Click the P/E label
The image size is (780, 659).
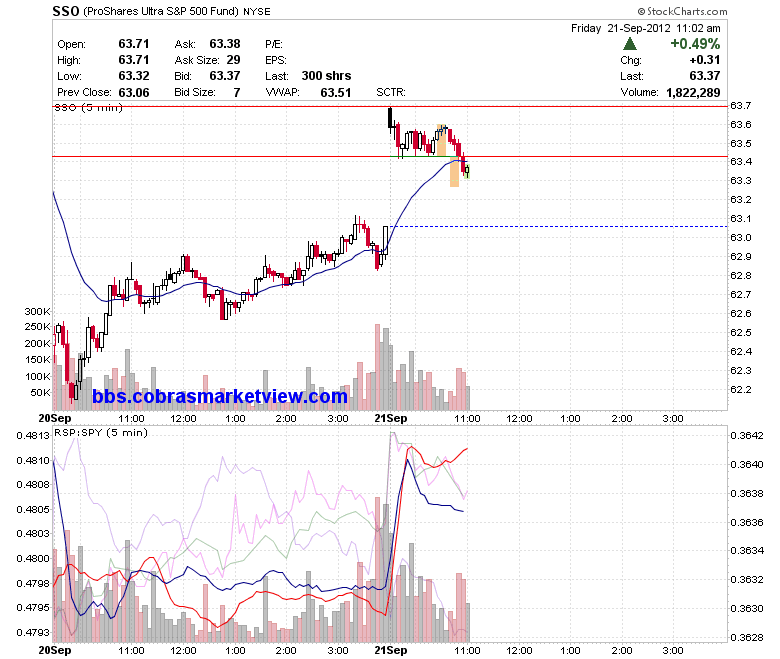[x=274, y=44]
